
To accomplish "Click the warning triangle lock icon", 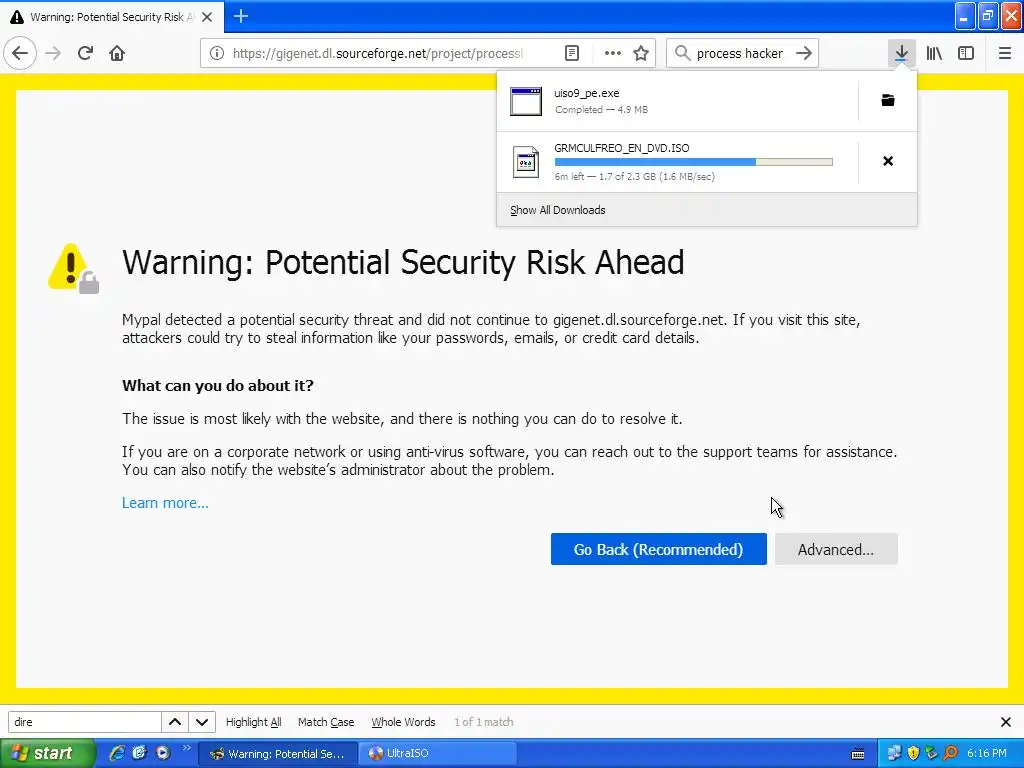I will point(74,268).
